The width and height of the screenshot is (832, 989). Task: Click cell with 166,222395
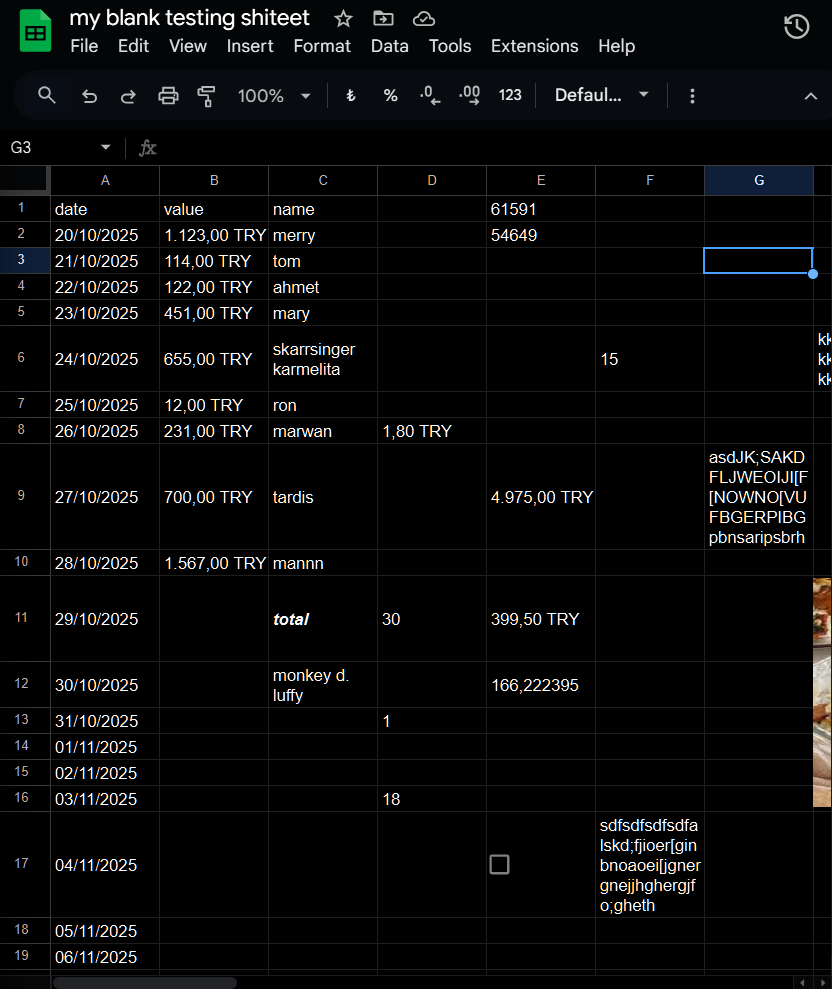tap(541, 684)
